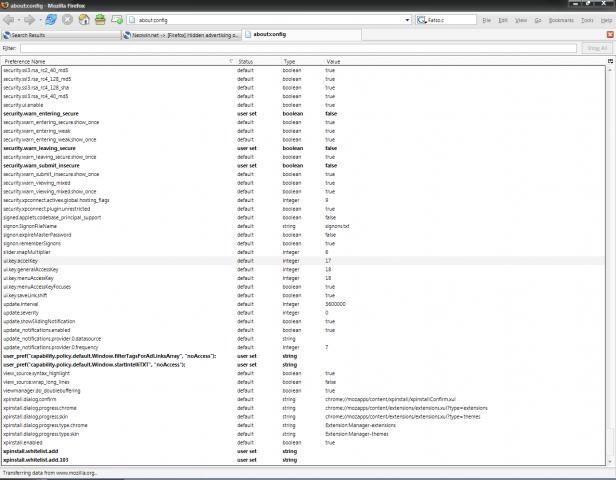This screenshot has height=480, width=616.
Task: Select signon.SignonFileName preference row
Action: coord(303,226)
